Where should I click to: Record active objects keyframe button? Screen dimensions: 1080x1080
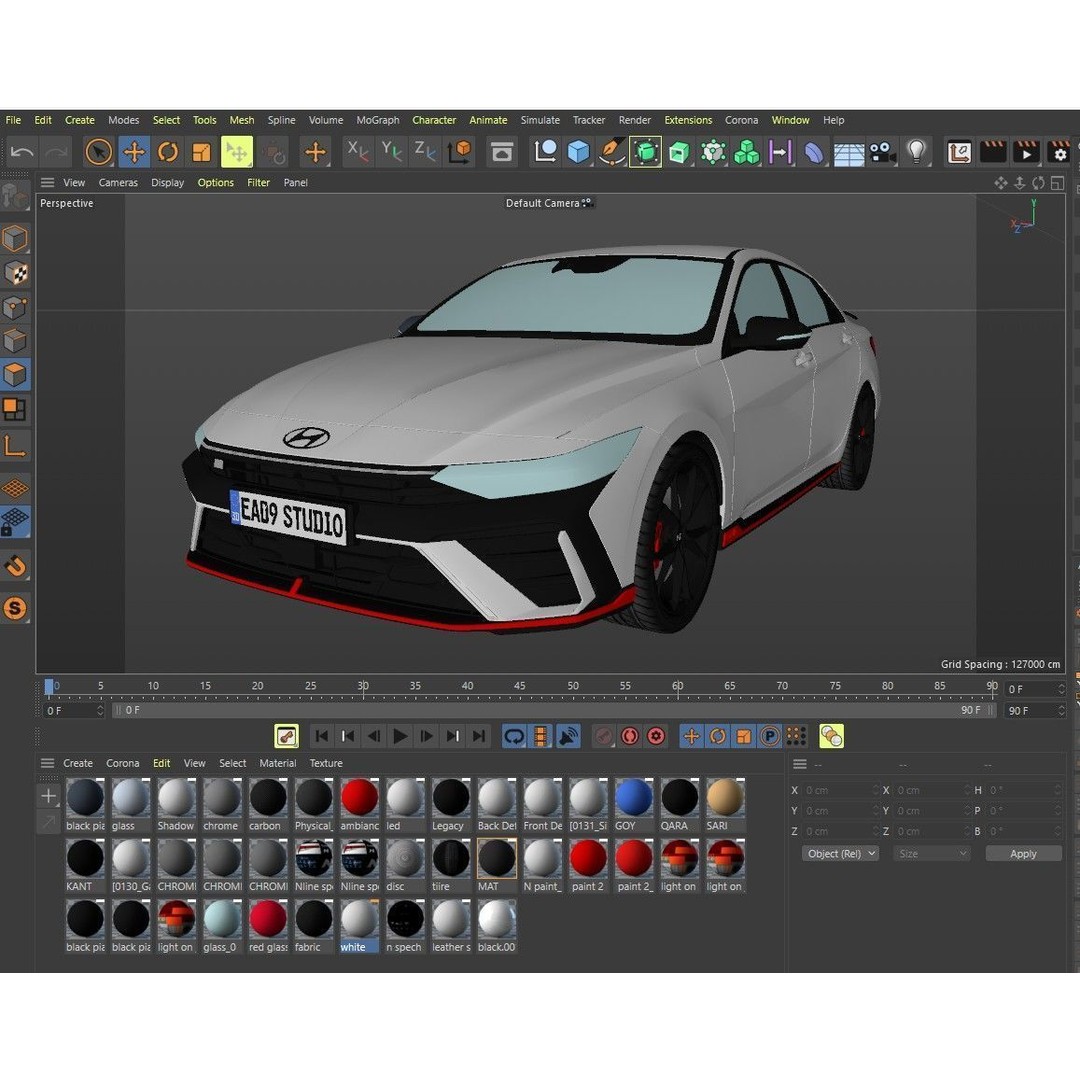point(603,736)
